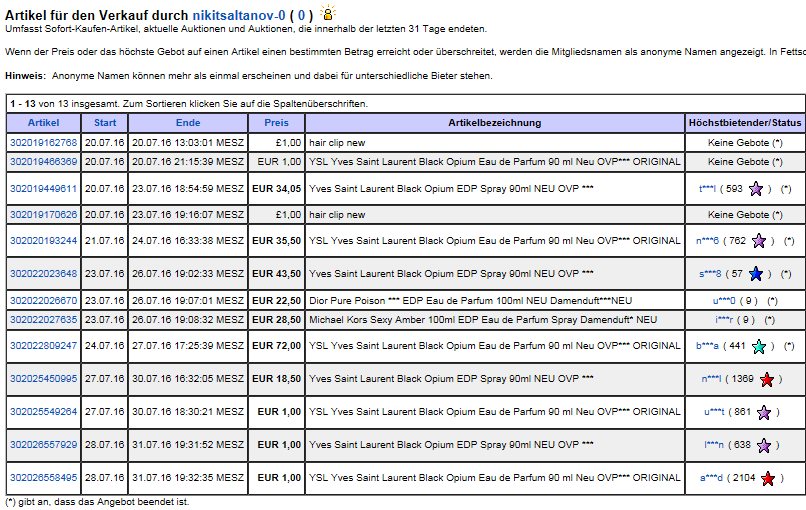Viewport: 806px width, 510px height.
Task: Open item 302022026670
Action: (x=44, y=300)
